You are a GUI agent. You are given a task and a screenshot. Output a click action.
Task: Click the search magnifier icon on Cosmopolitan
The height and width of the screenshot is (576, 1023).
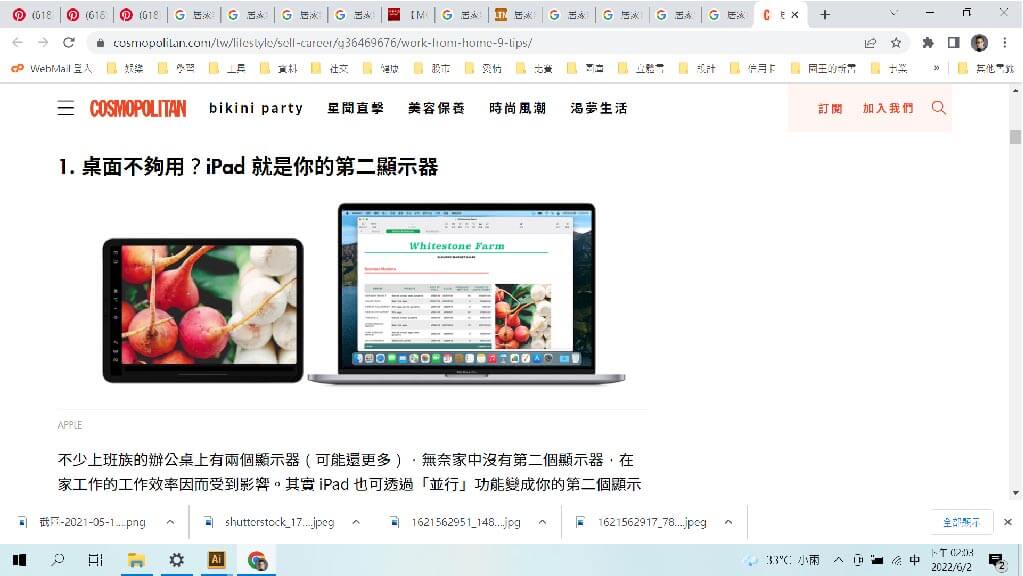pyautogui.click(x=938, y=108)
